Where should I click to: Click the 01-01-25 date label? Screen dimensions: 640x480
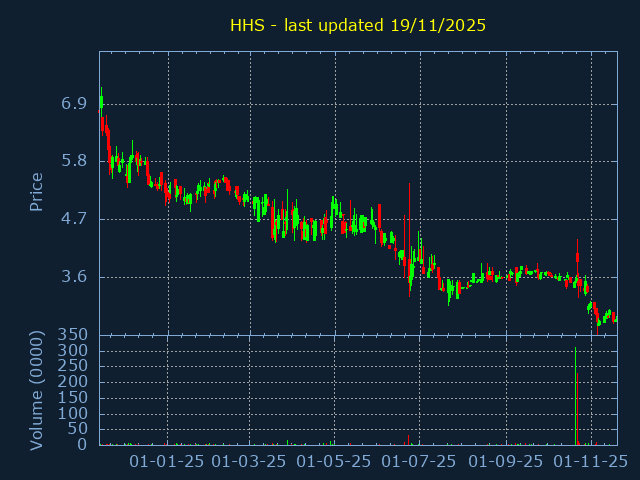167,461
